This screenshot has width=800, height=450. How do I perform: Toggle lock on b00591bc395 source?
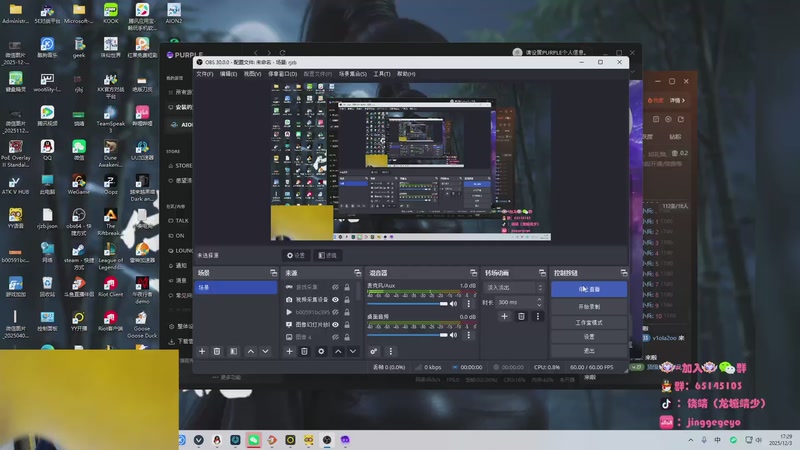point(347,312)
